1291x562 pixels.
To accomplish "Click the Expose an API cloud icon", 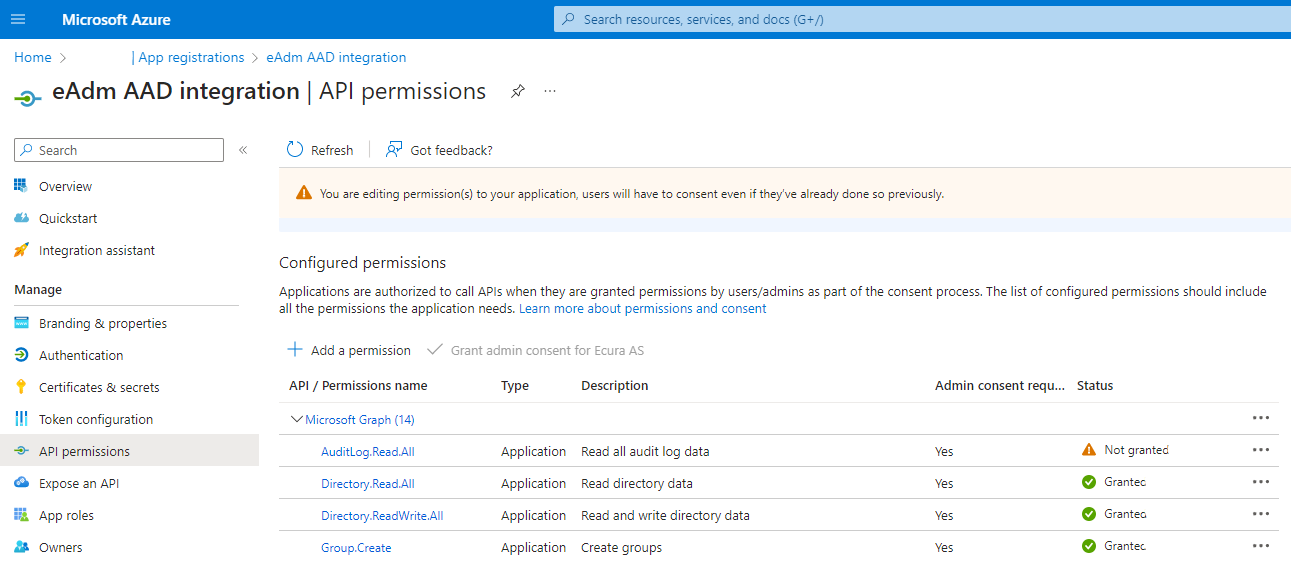I will point(21,483).
